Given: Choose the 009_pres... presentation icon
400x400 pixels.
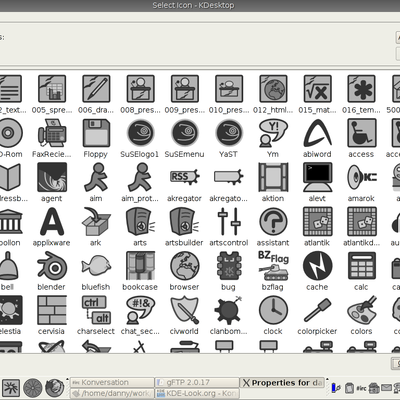Looking at the screenshot, I should click(x=185, y=89).
